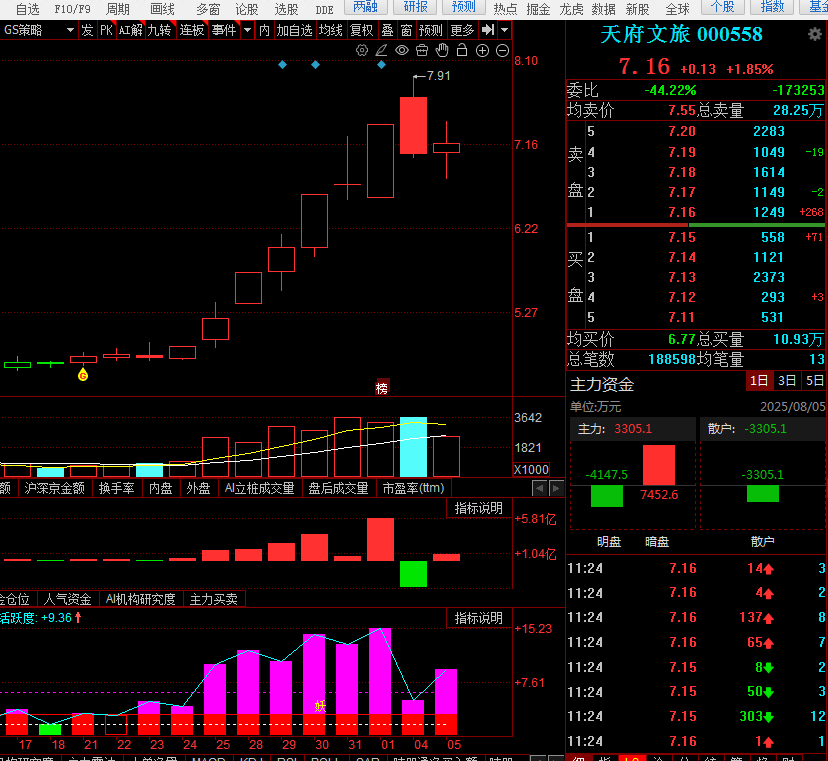Select 5日 capital flow period
Viewport: 828px width, 761px height.
814,380
